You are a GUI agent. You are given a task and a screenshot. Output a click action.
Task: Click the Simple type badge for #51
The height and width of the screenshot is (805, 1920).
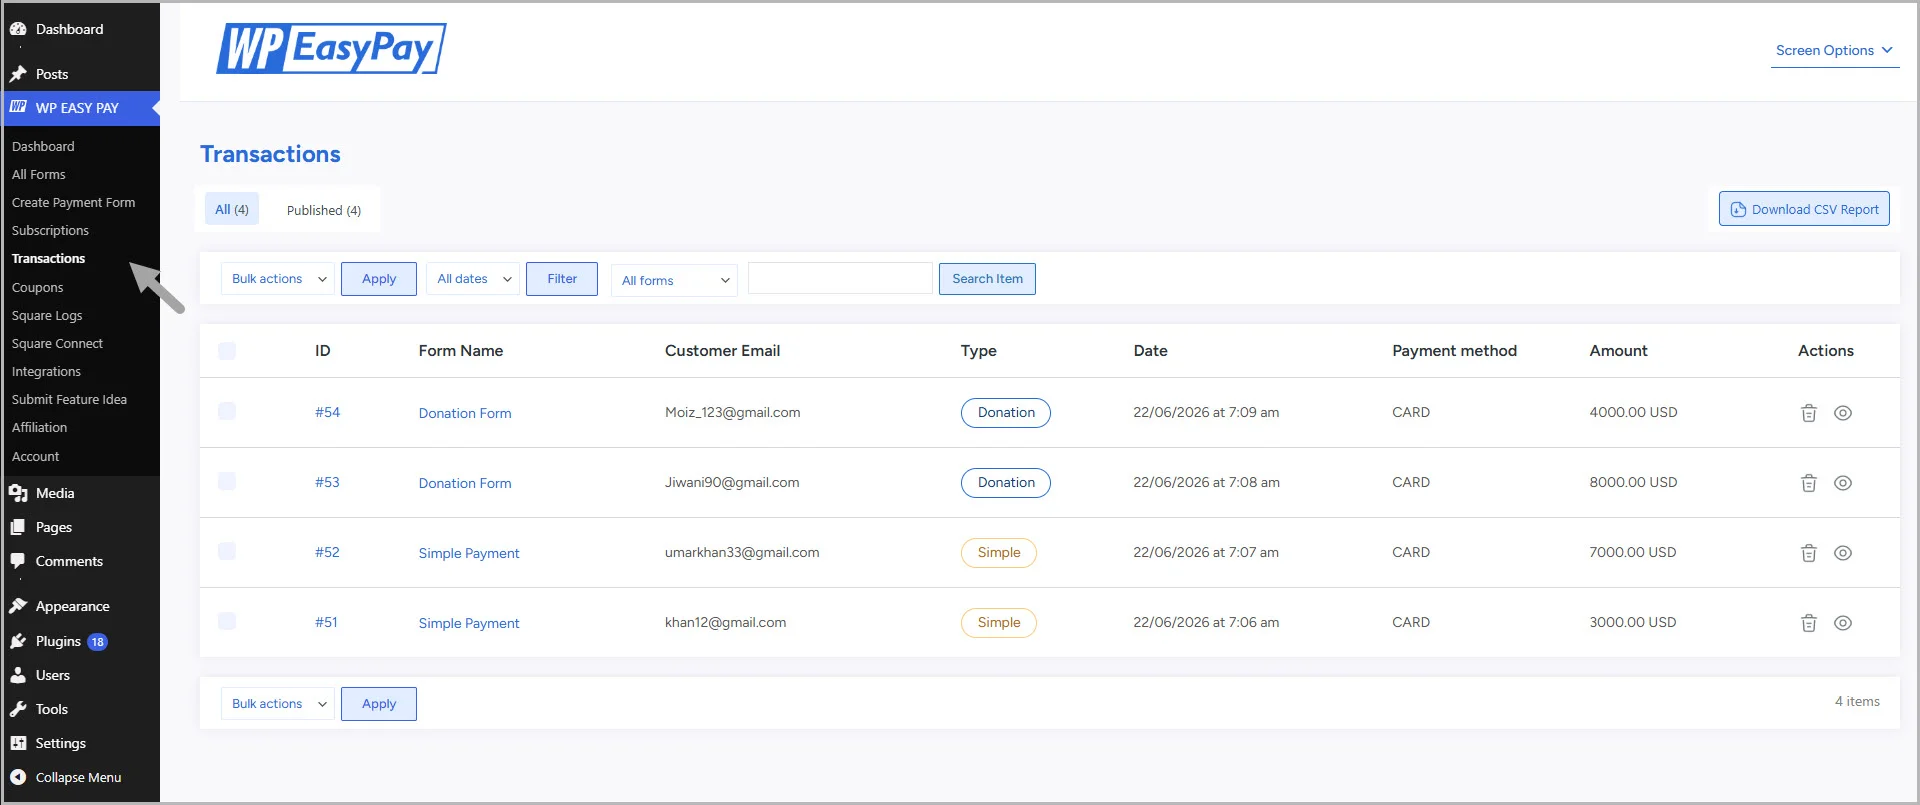pyautogui.click(x=999, y=623)
